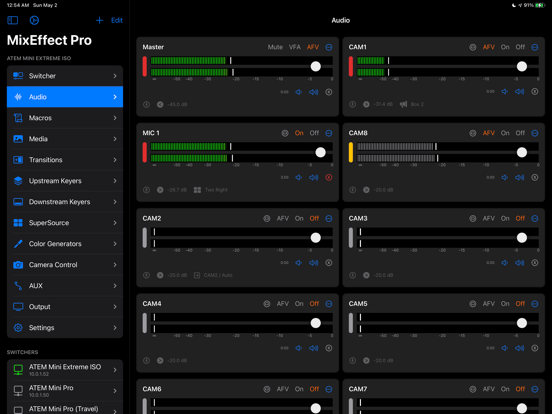This screenshot has width=552, height=414.
Task: Collapse the CAM1 card with its circle-minus icon
Action: click(x=535, y=47)
